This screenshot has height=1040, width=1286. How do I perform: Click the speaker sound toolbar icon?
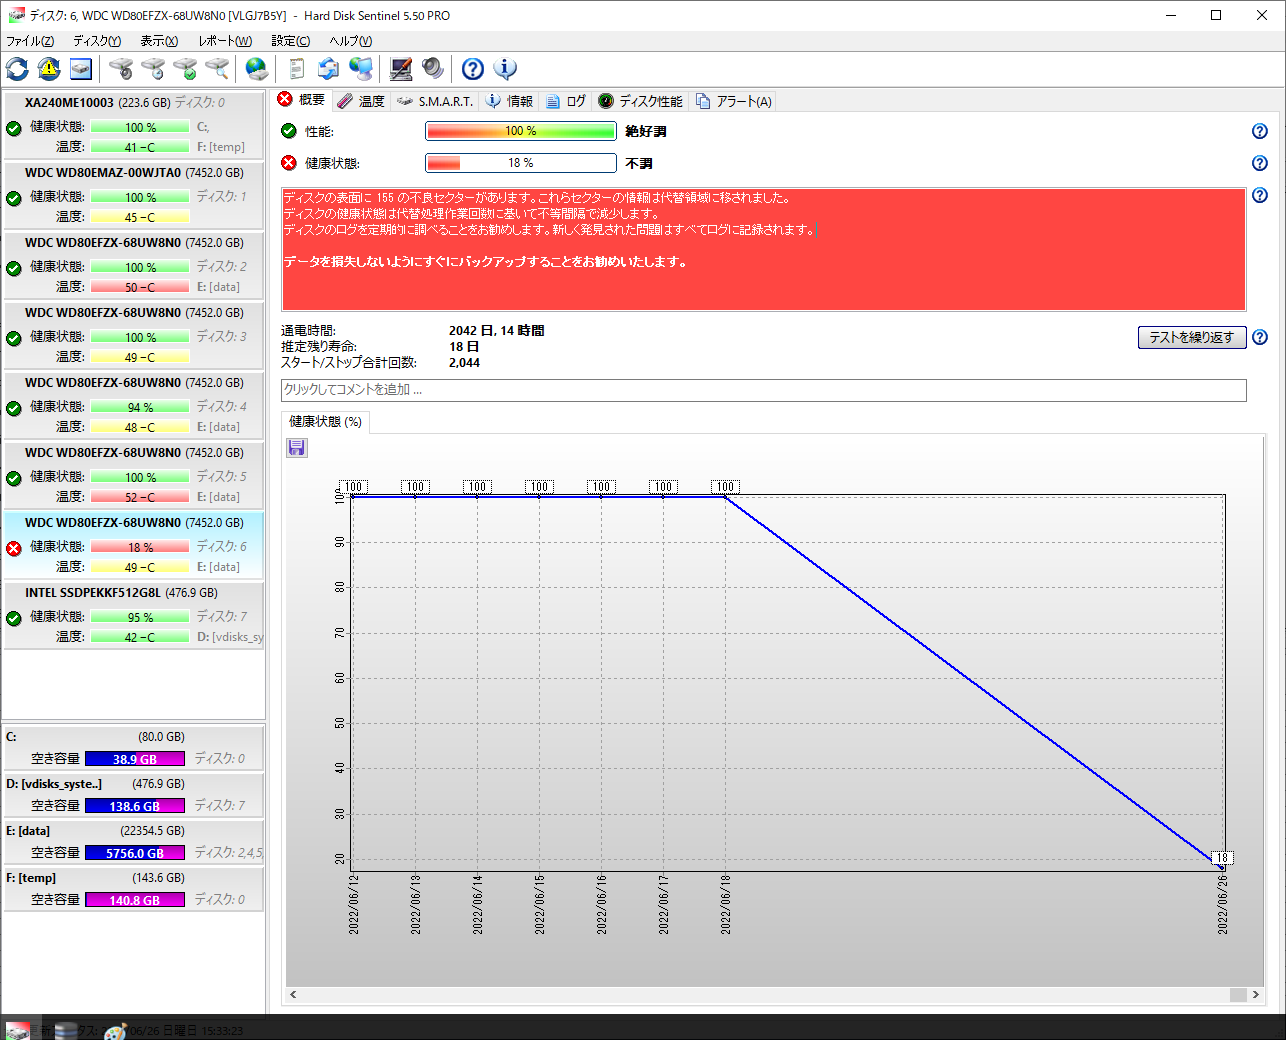point(433,69)
